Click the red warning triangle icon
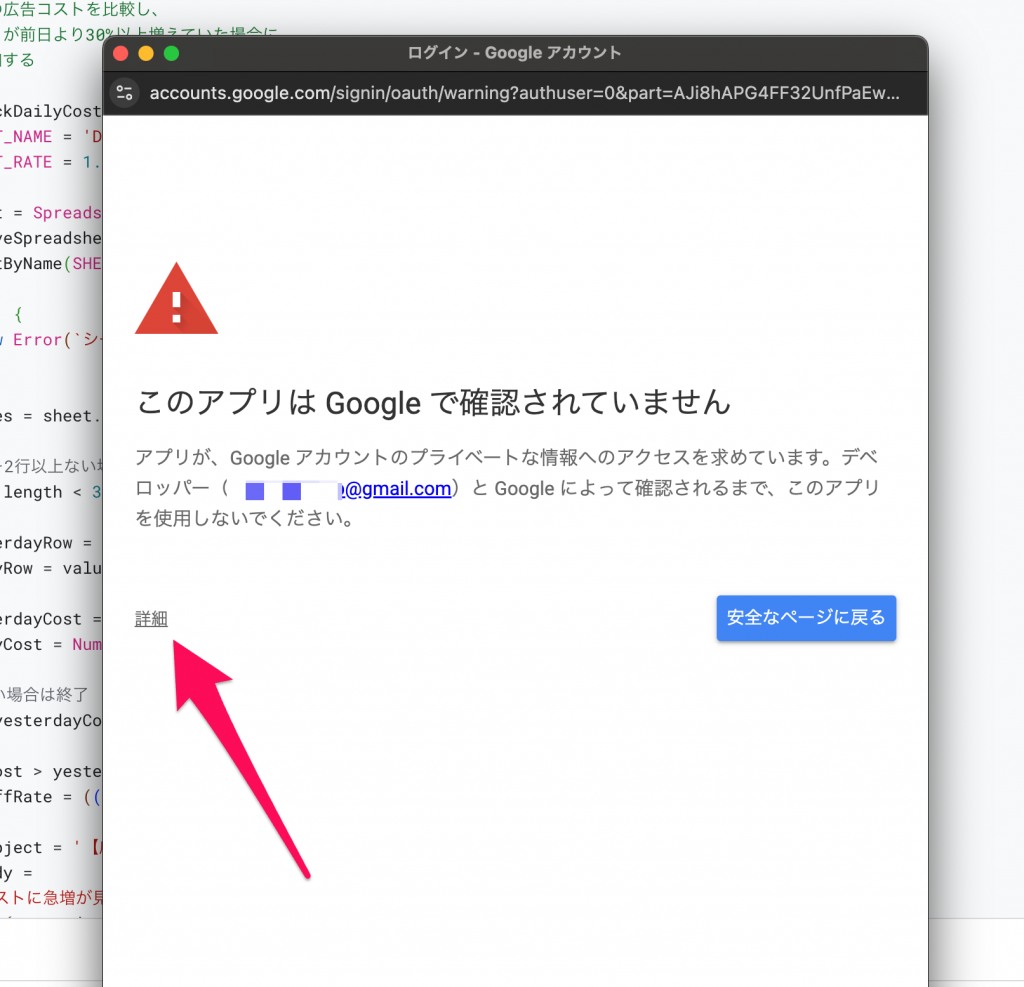The image size is (1024, 987). tap(176, 299)
